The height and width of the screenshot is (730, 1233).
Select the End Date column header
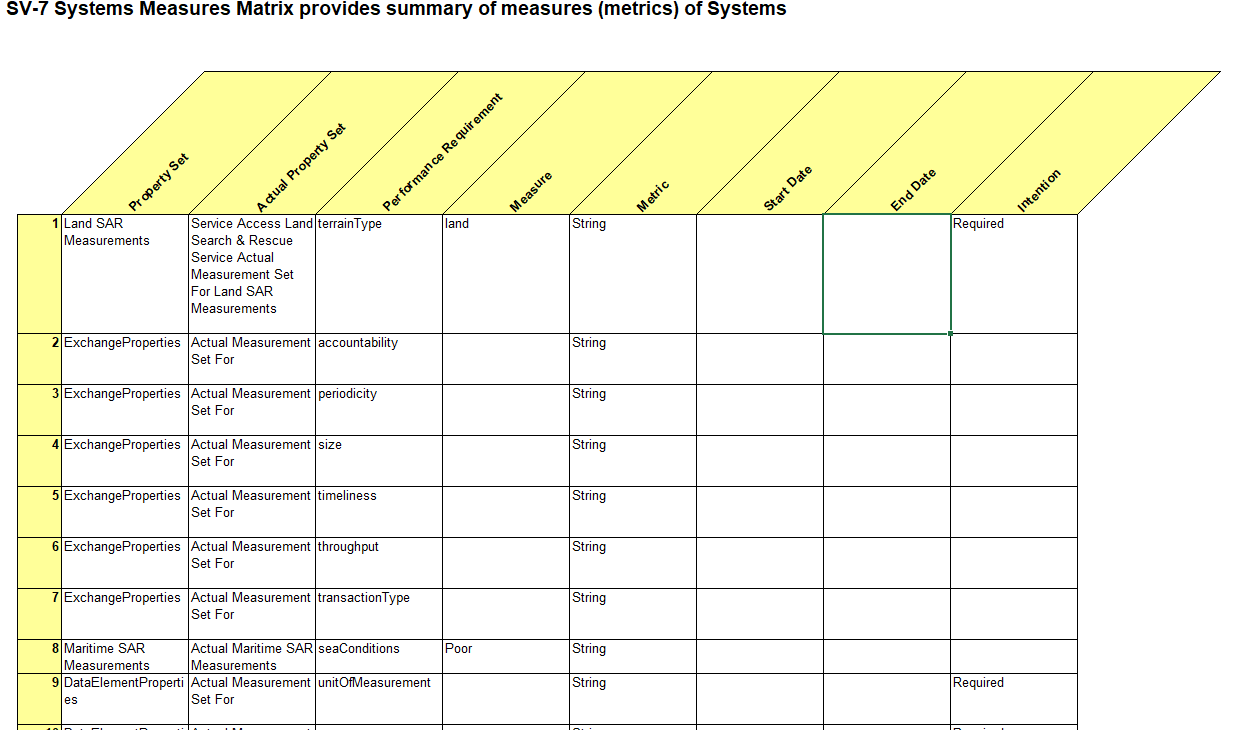pyautogui.click(x=913, y=190)
